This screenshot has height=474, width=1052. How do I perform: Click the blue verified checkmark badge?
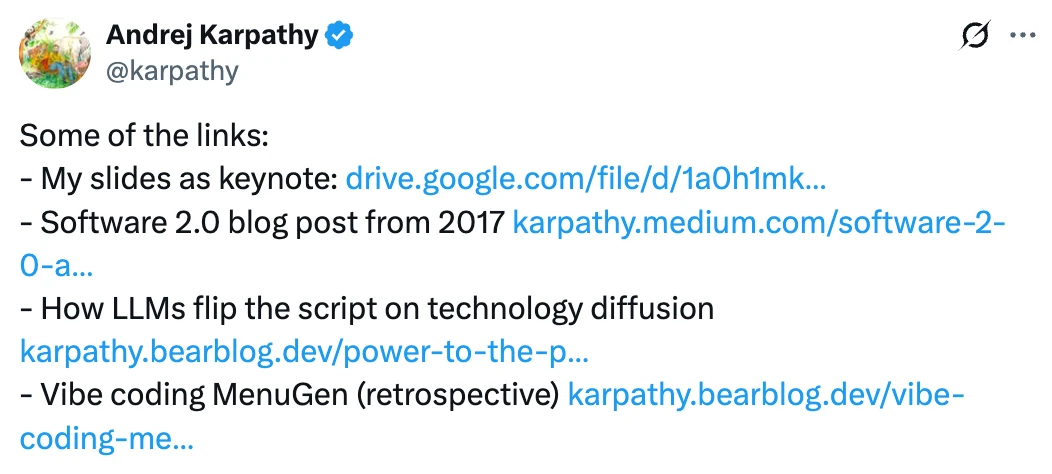point(339,35)
